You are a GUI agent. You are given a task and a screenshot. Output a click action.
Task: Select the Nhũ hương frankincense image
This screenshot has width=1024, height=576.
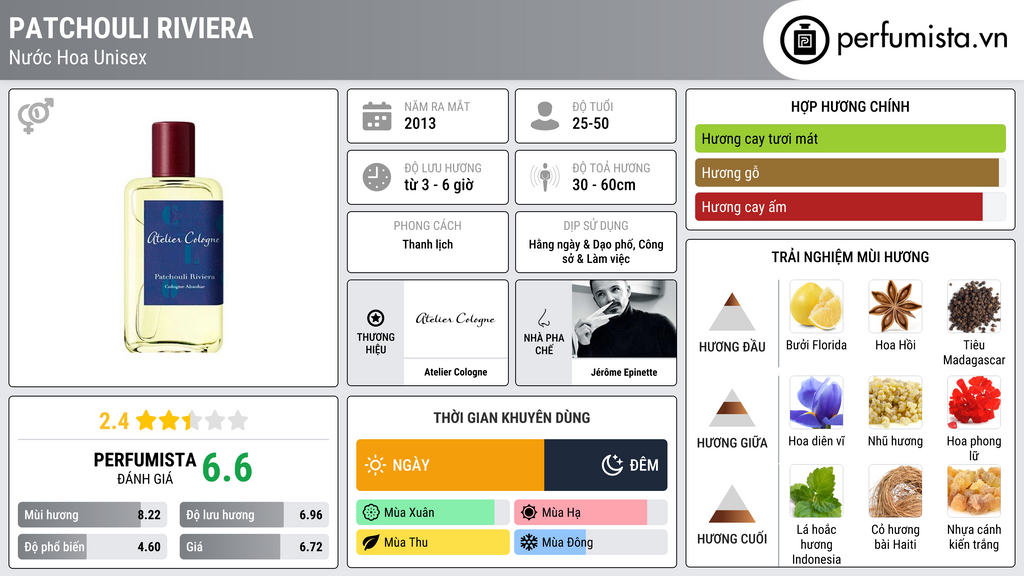(x=895, y=402)
